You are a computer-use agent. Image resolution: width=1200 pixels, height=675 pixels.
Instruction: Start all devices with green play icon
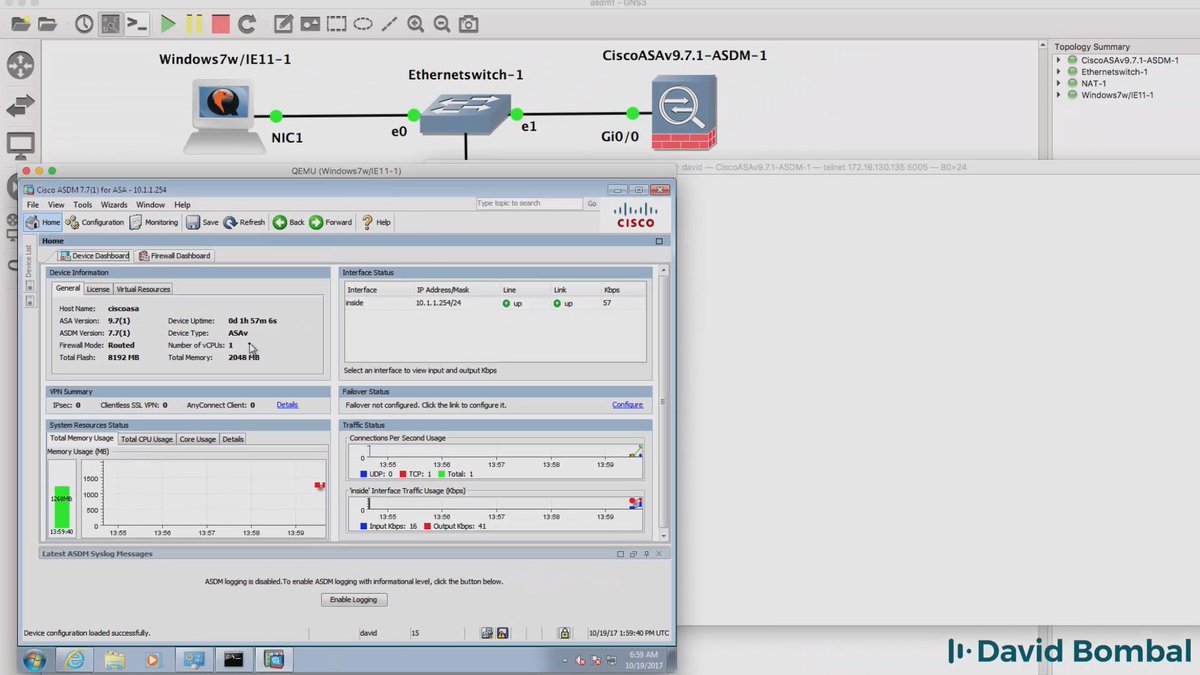click(x=168, y=23)
